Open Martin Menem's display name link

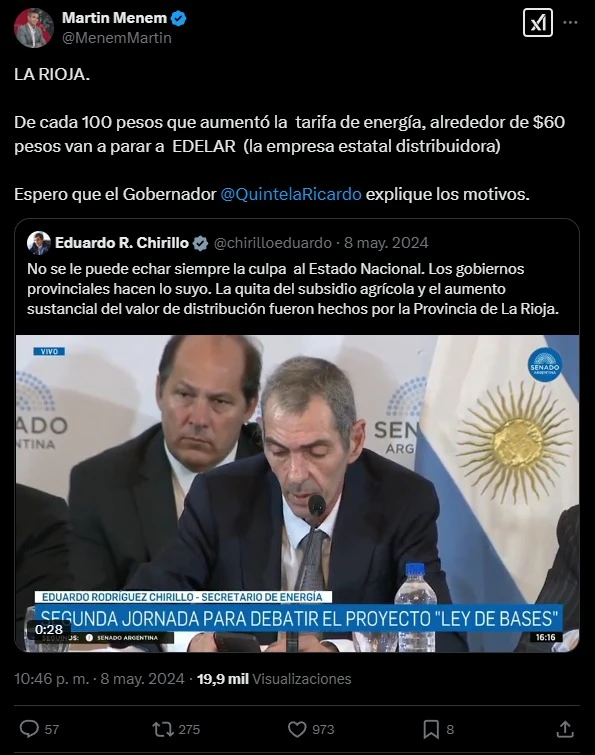tap(114, 18)
